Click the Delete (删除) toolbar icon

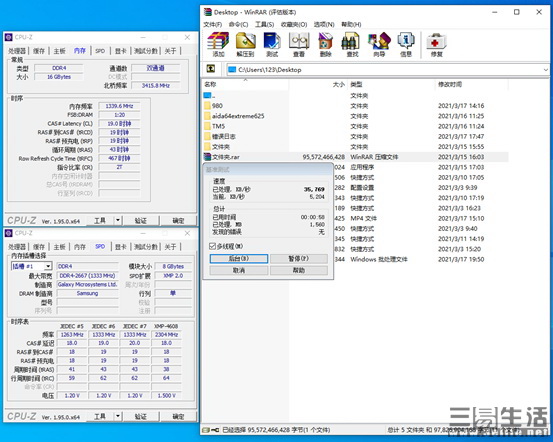pyautogui.click(x=326, y=44)
